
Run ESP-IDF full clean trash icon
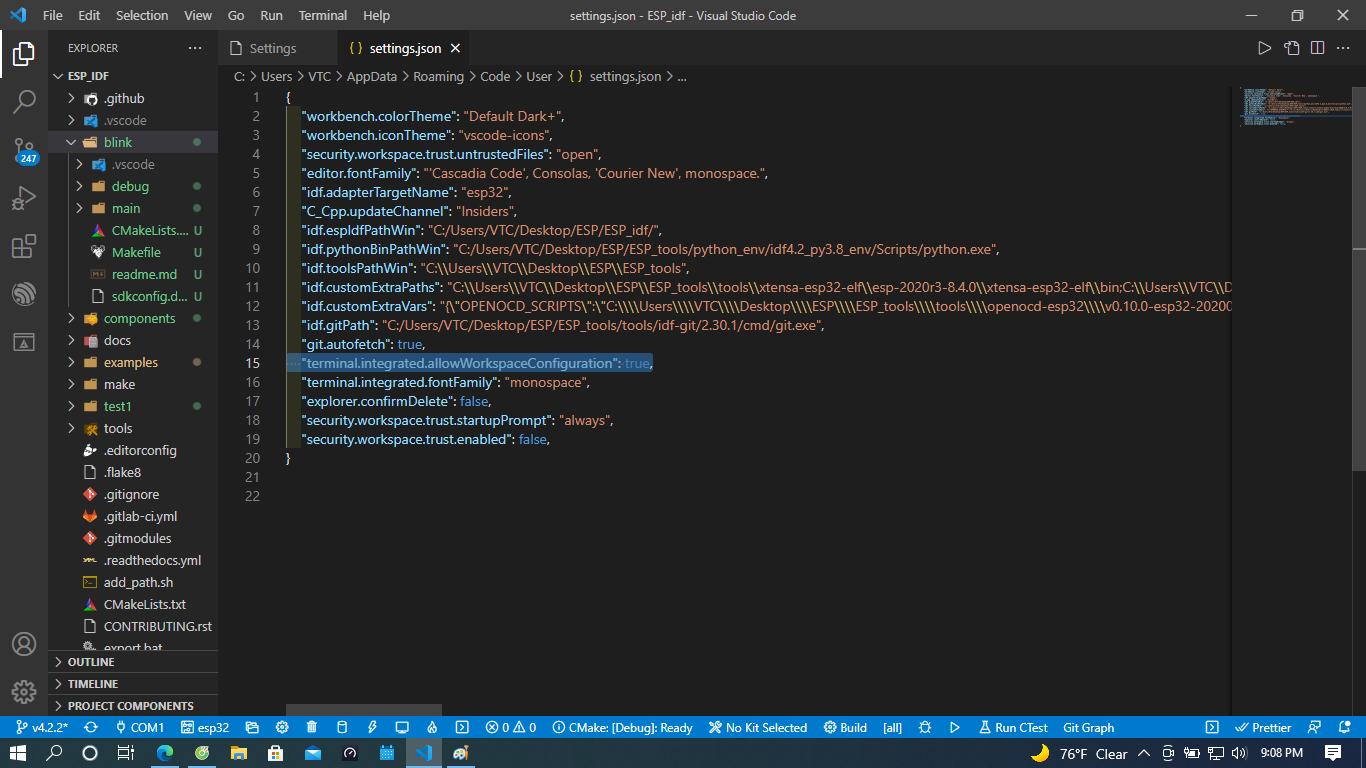312,727
